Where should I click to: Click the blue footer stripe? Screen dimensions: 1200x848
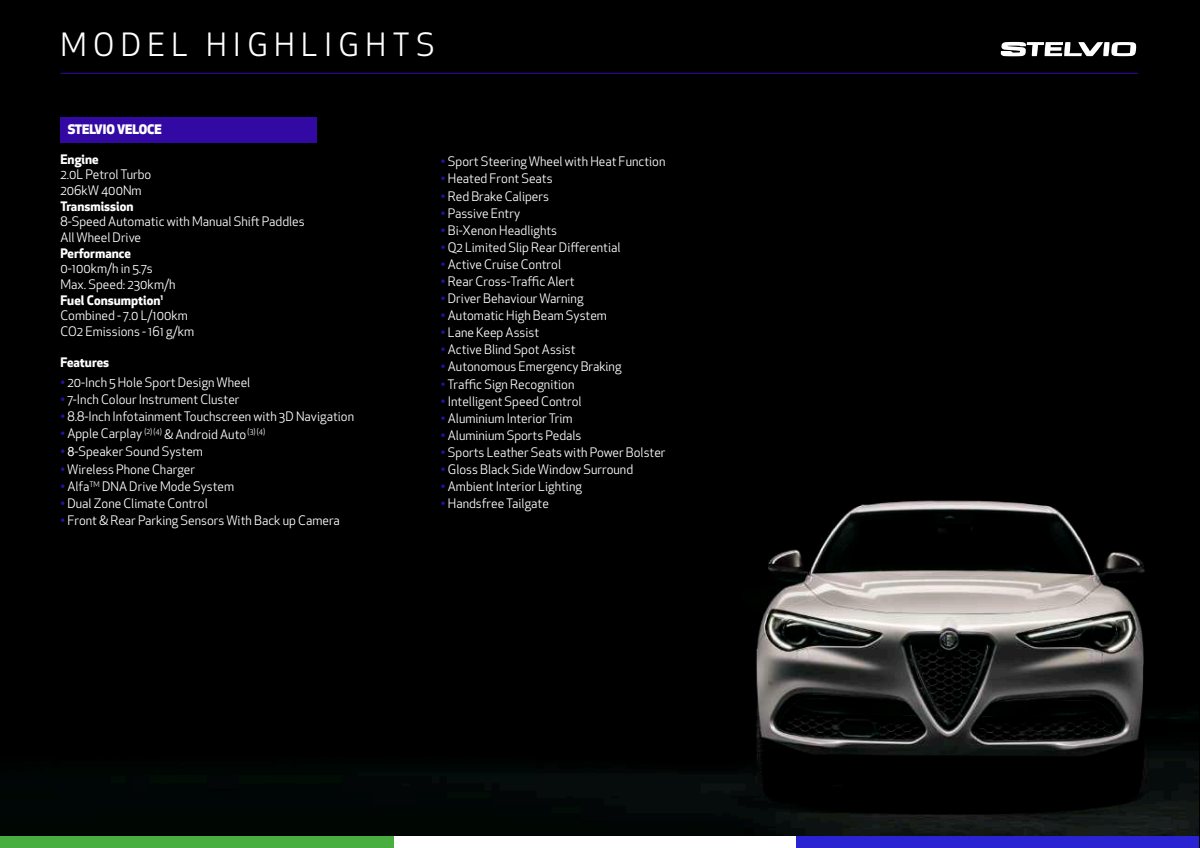(998, 842)
